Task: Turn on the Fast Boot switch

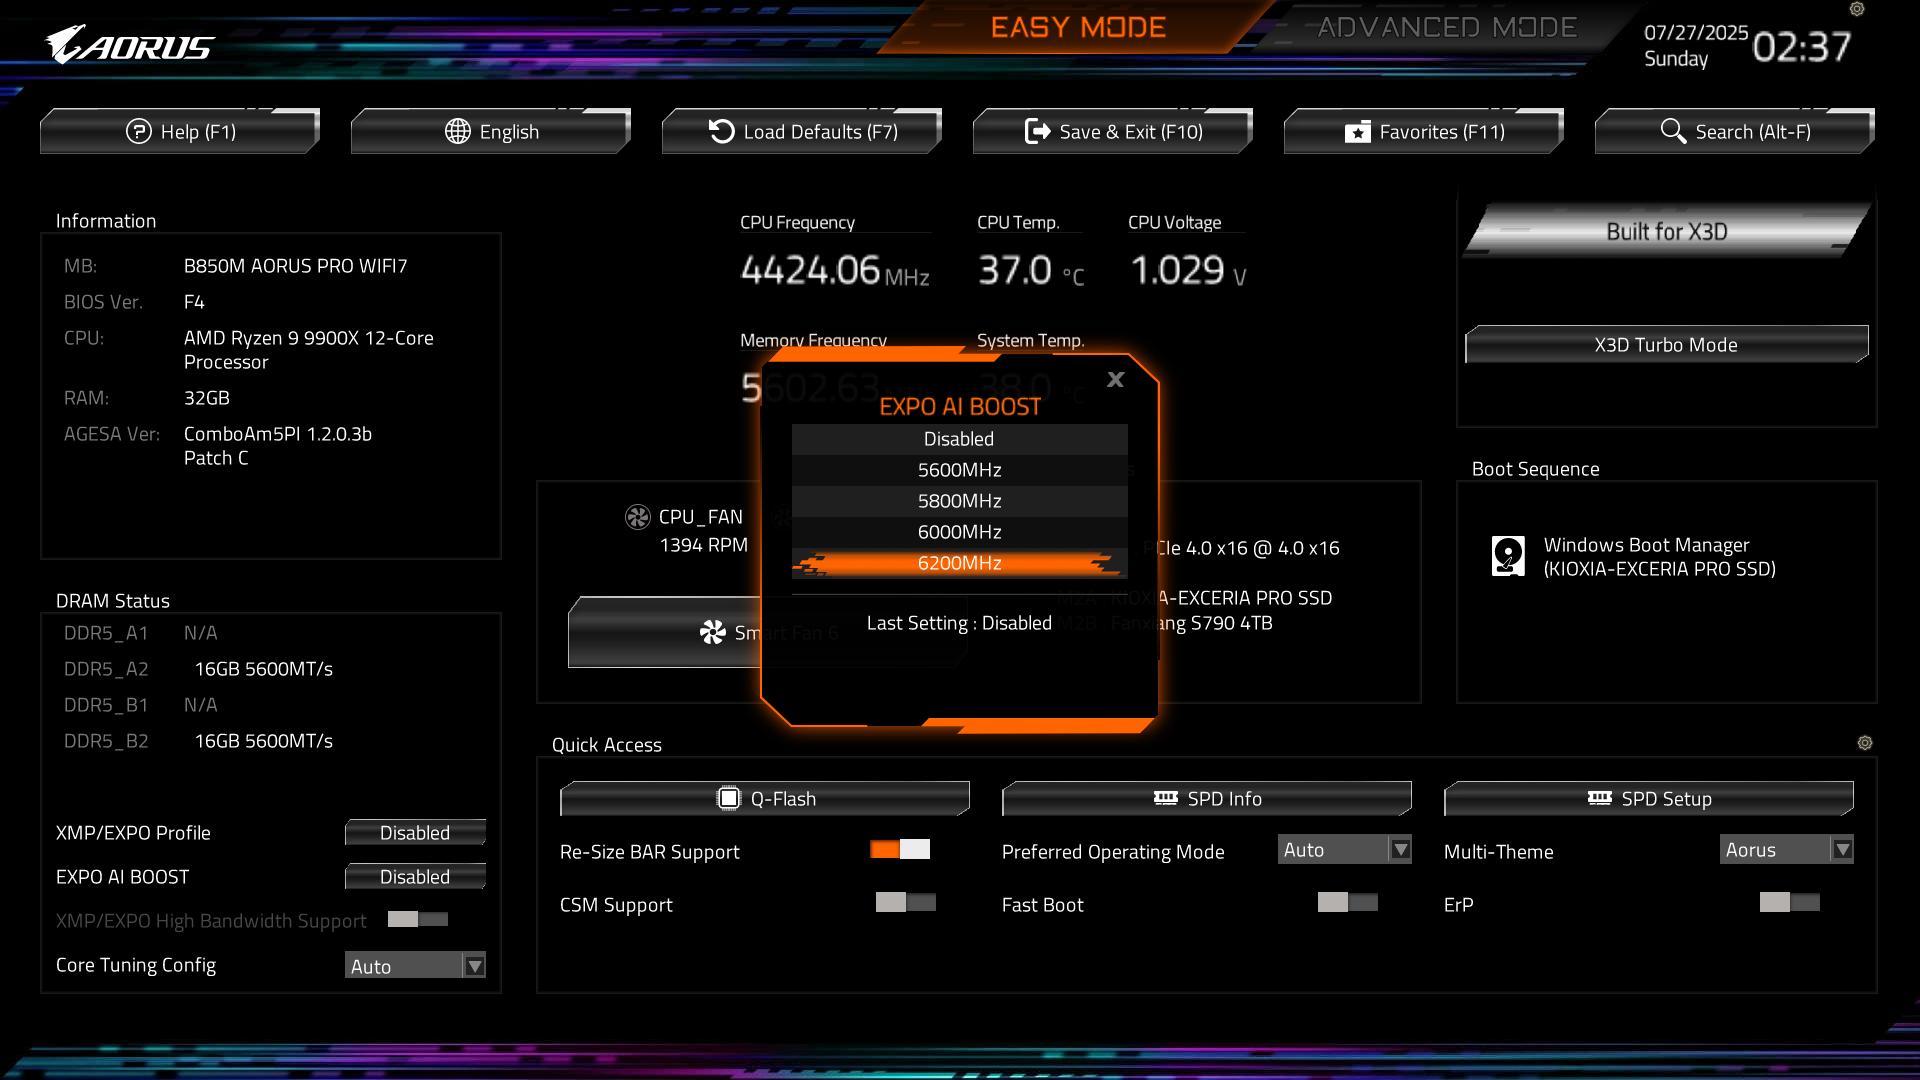Action: point(1347,903)
